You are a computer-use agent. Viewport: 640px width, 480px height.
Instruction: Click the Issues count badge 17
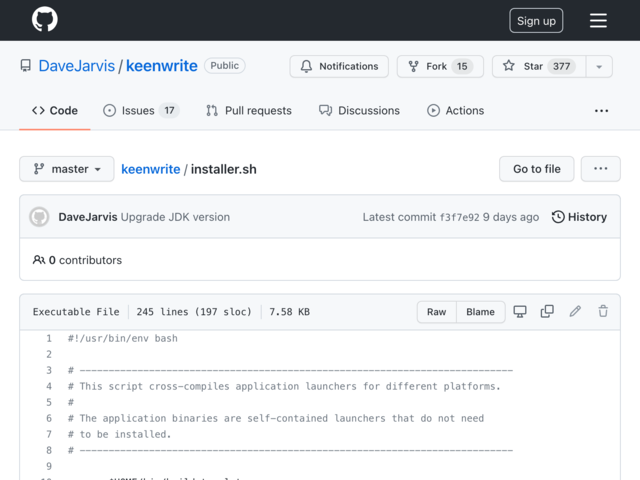[169, 111]
